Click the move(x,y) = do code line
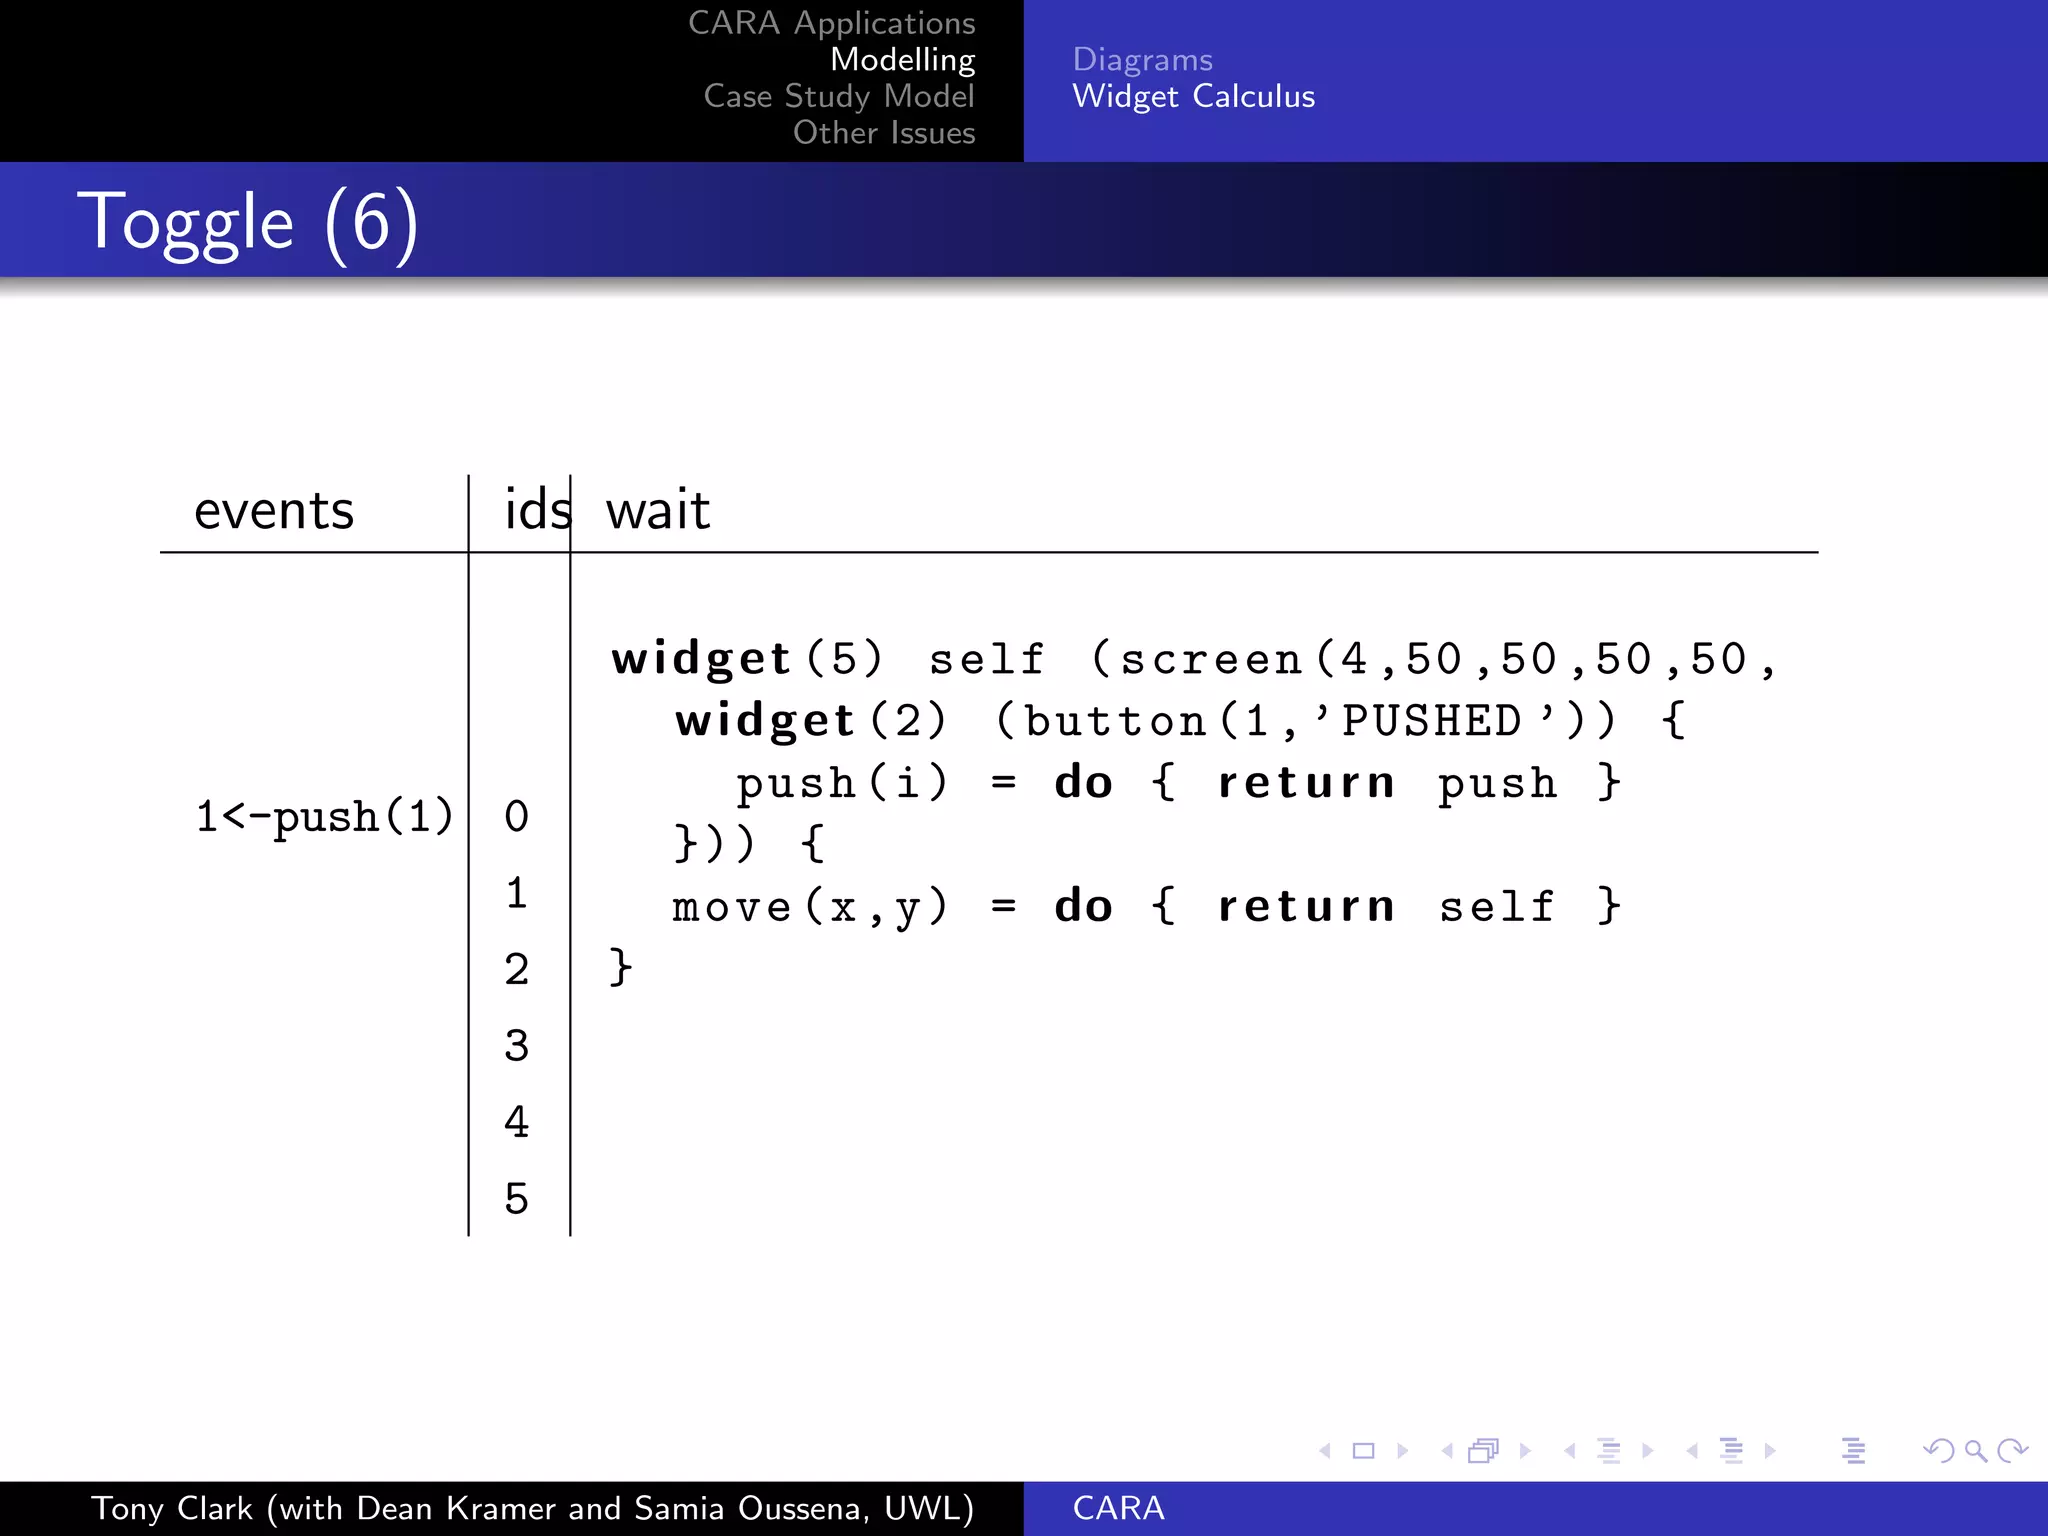Viewport: 2048px width, 1536px height. coord(1146,907)
